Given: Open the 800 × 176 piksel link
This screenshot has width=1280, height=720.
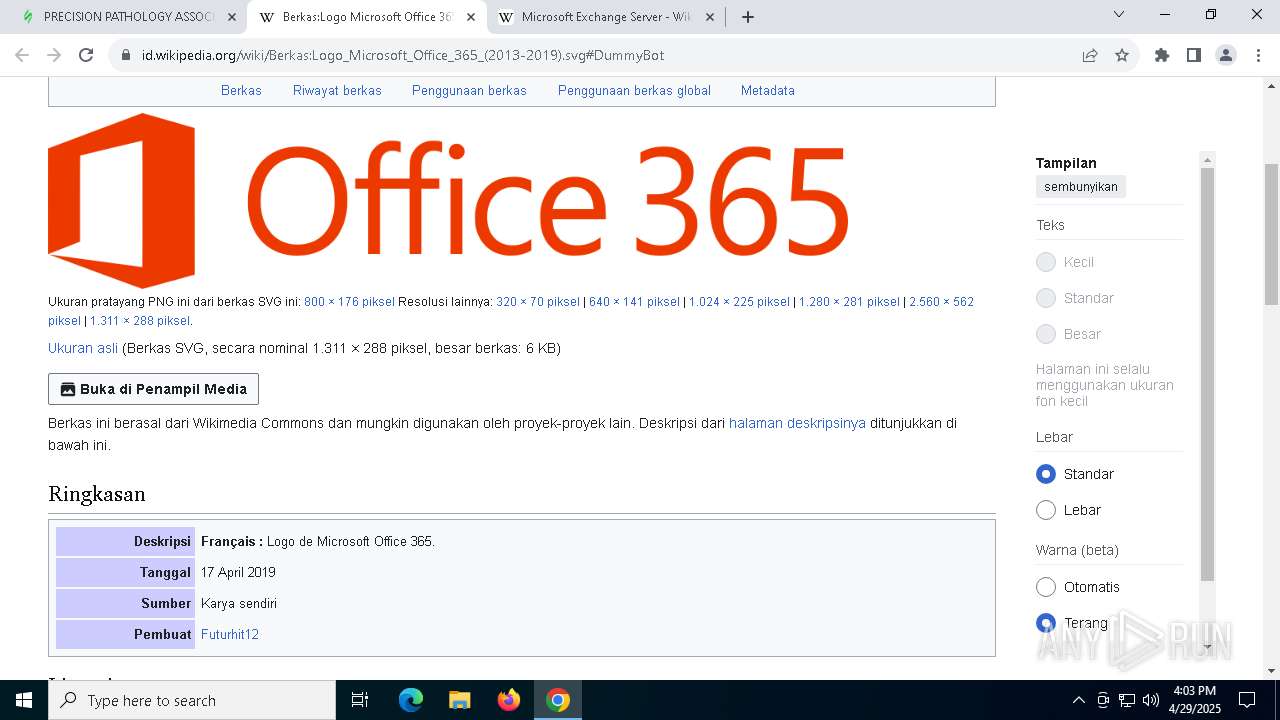Looking at the screenshot, I should point(349,301).
